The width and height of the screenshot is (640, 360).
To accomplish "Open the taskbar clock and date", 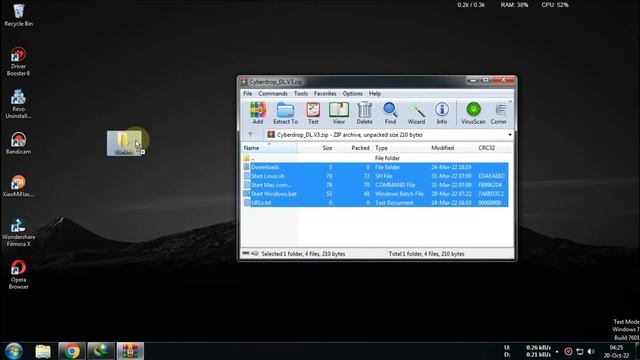I will (616, 351).
